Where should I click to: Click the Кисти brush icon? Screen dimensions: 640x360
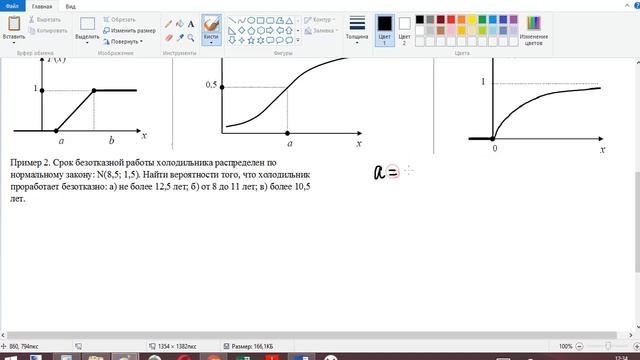point(211,24)
